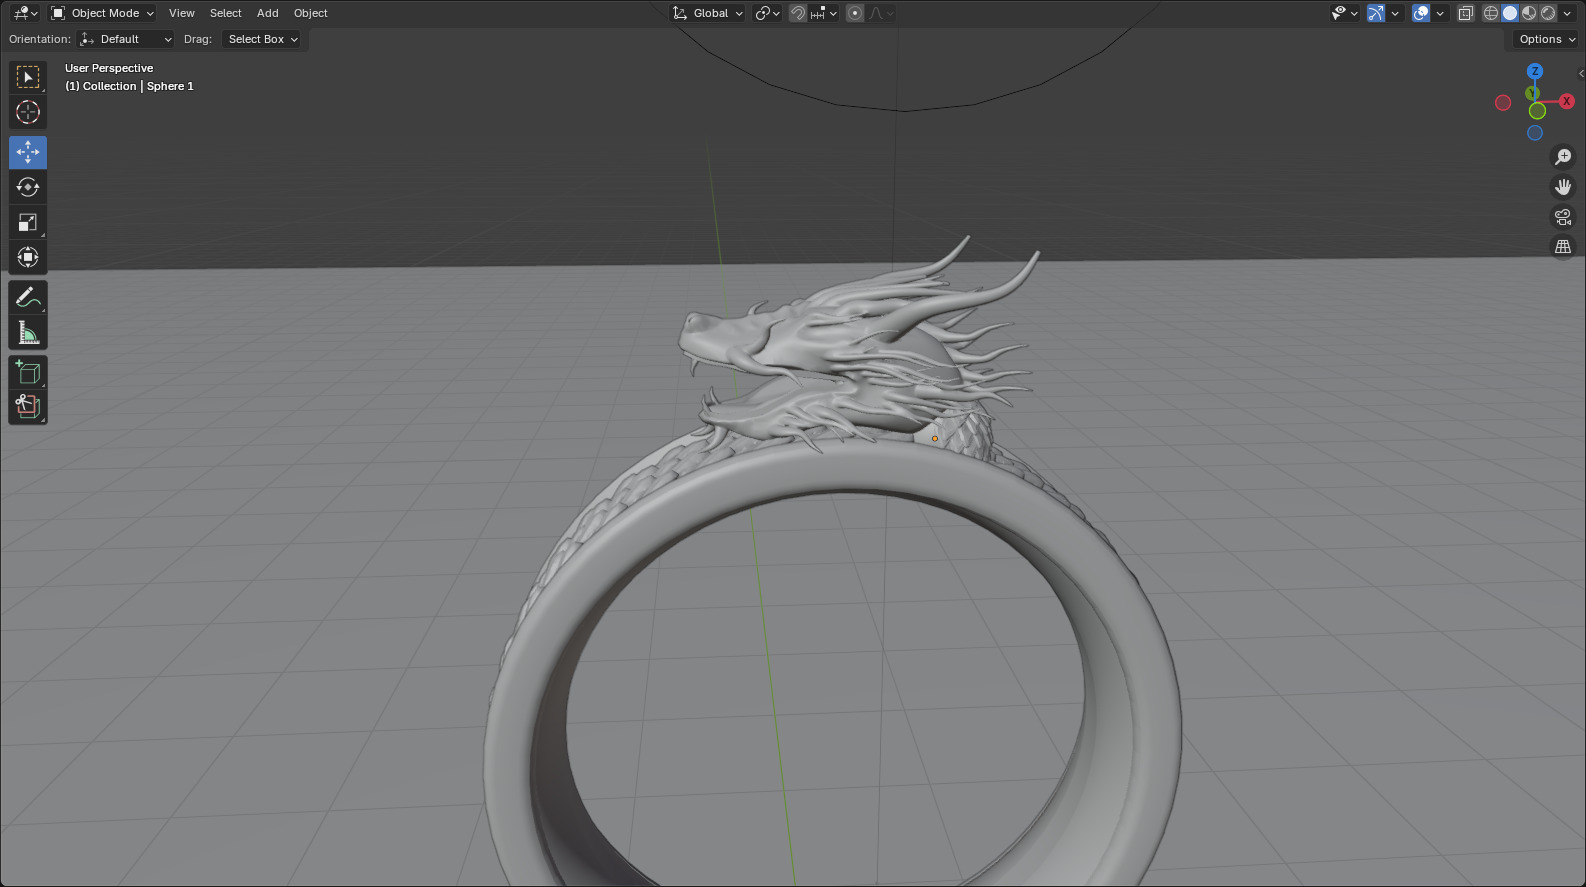Viewport: 1586px width, 887px height.
Task: Switch to material preview shading
Action: tap(1529, 13)
